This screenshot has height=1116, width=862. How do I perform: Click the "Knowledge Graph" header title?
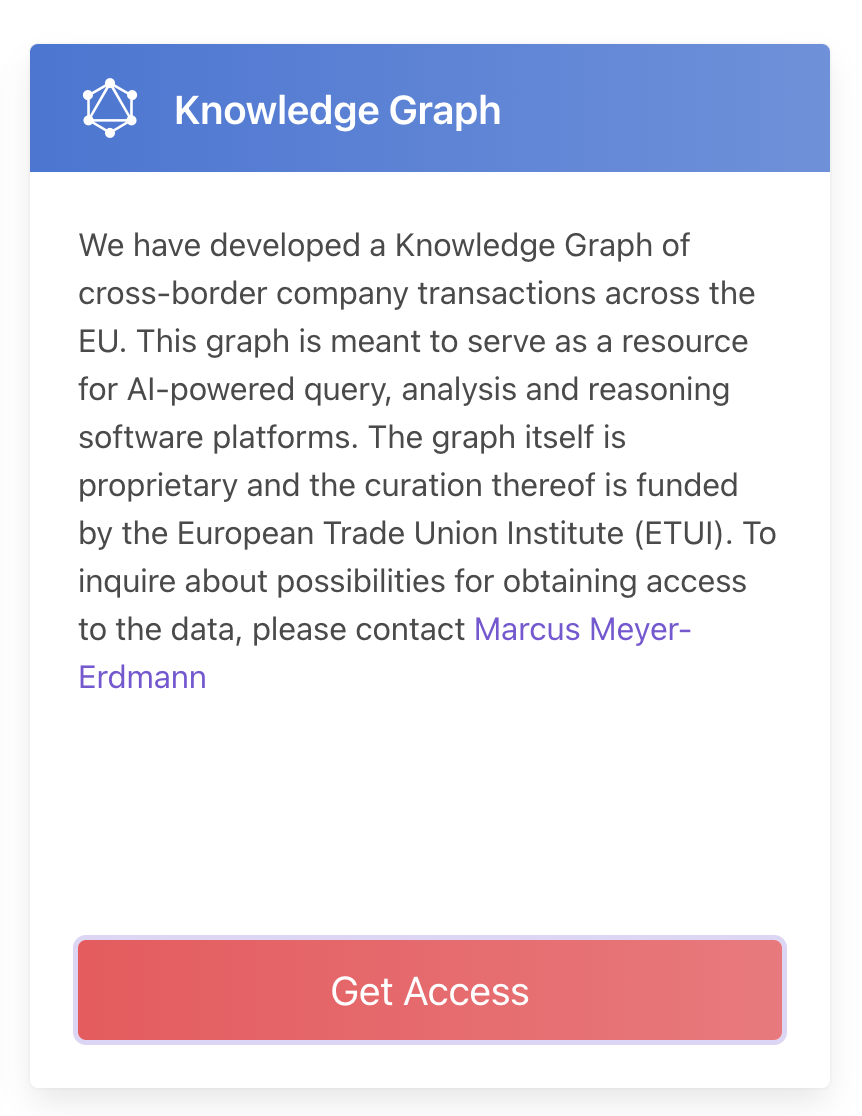click(337, 110)
